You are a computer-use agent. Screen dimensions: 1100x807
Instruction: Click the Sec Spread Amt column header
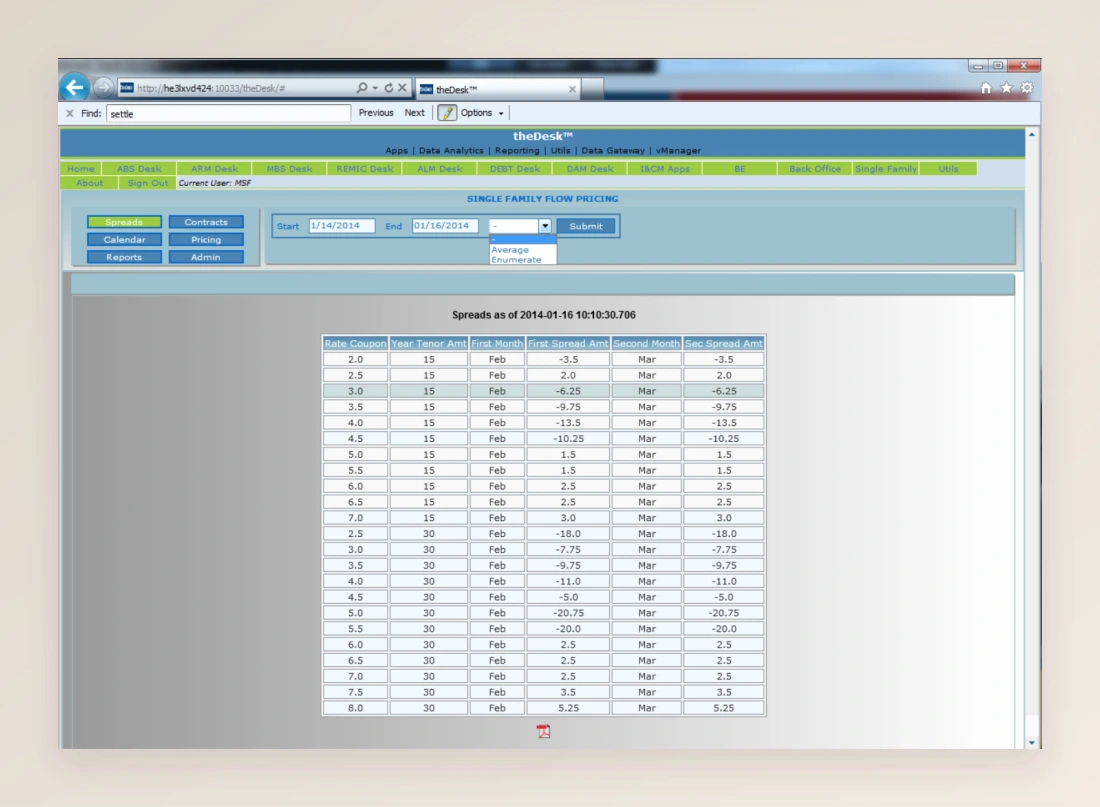(x=723, y=343)
